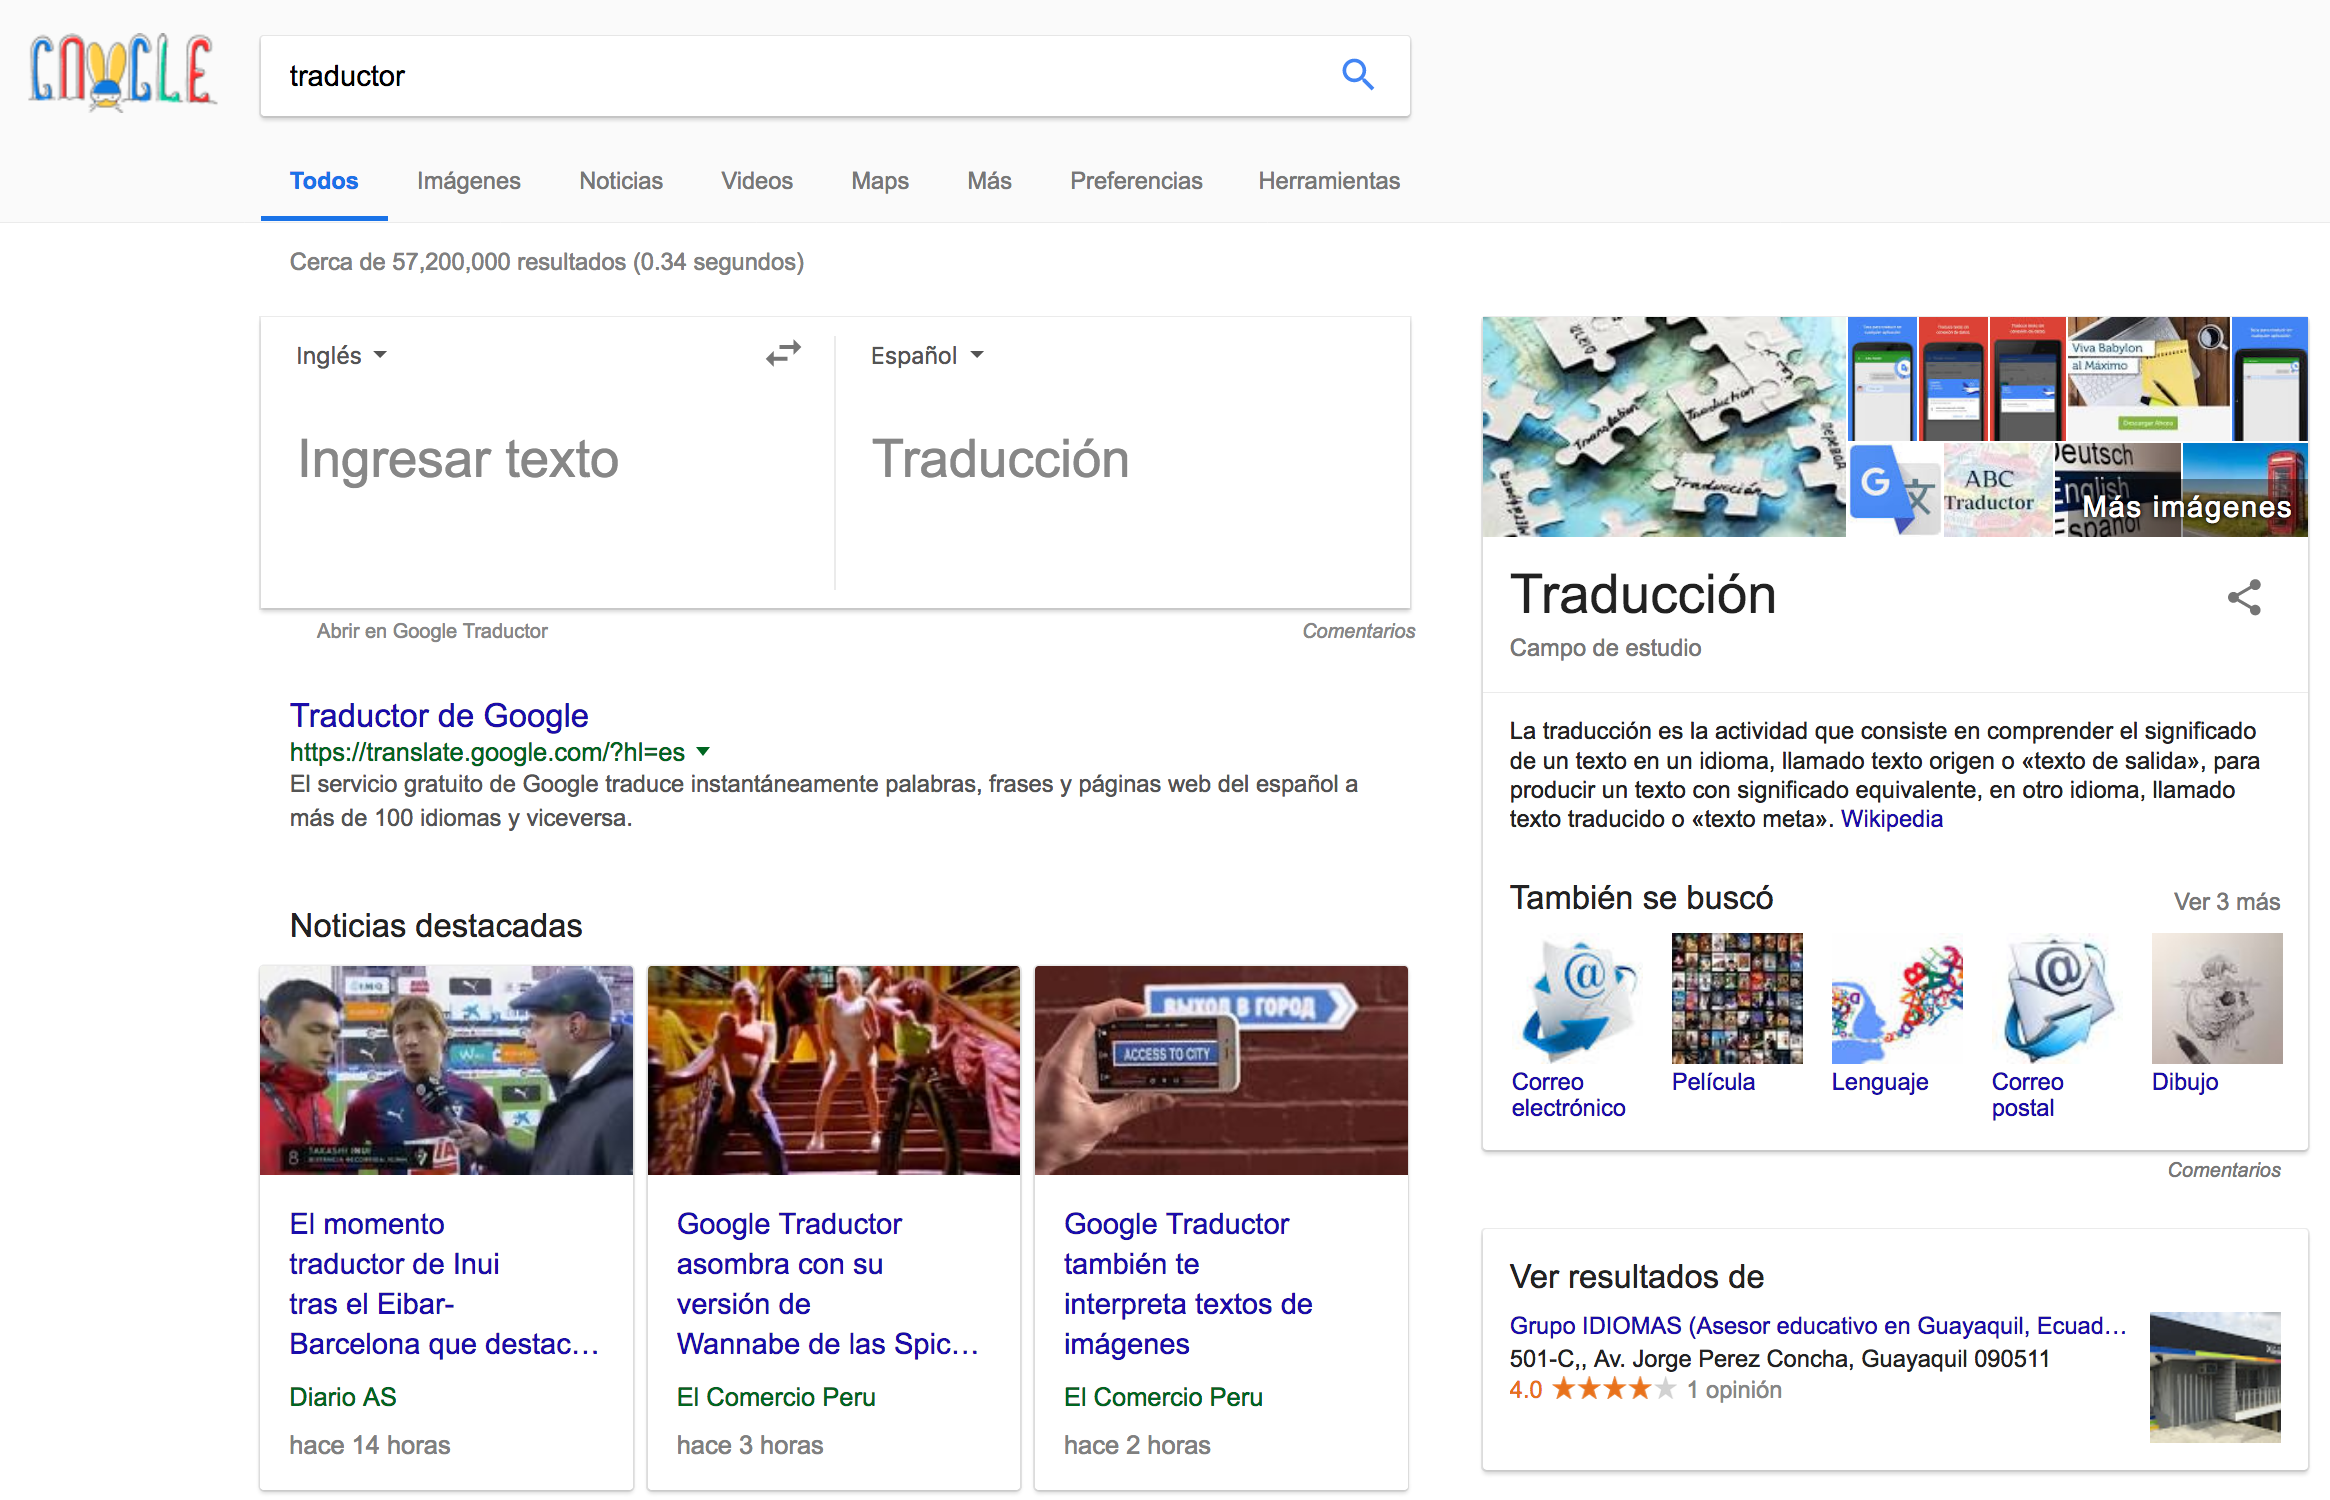Click the Cerca de 57,200,000 resultados text
This screenshot has width=2330, height=1500.
[547, 262]
